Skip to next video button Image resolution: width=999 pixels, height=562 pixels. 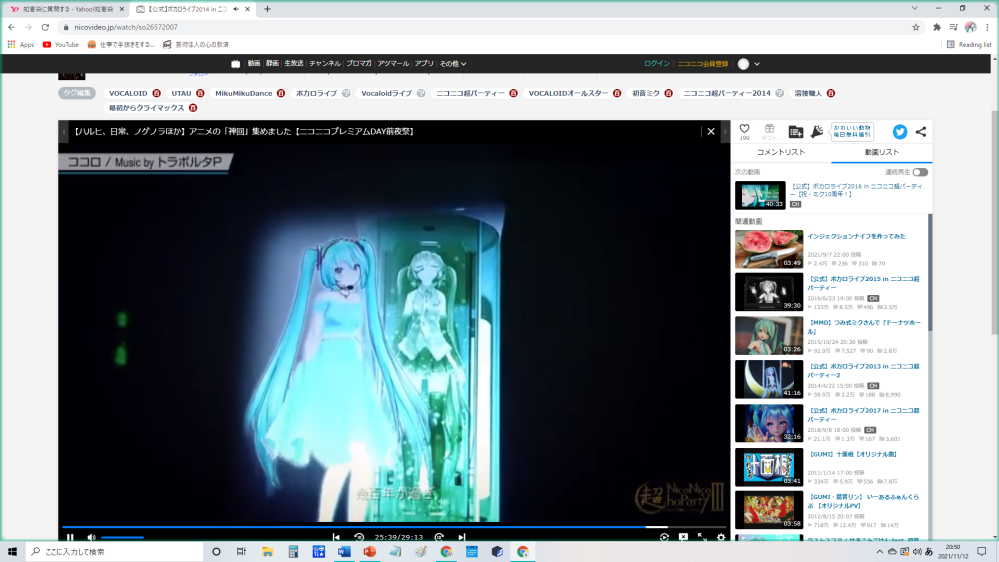(462, 537)
